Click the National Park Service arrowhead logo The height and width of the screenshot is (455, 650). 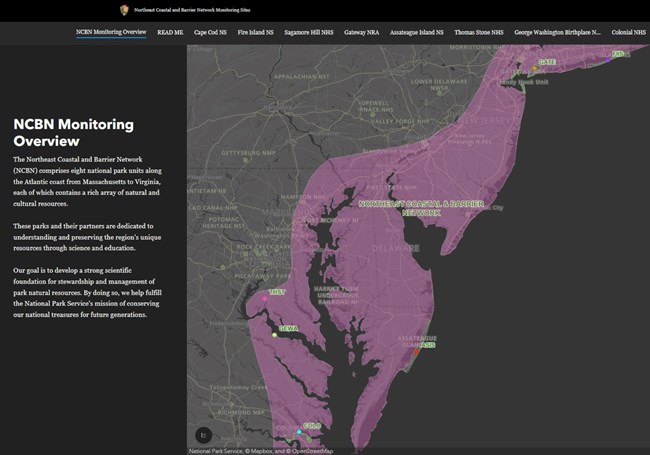pos(124,9)
